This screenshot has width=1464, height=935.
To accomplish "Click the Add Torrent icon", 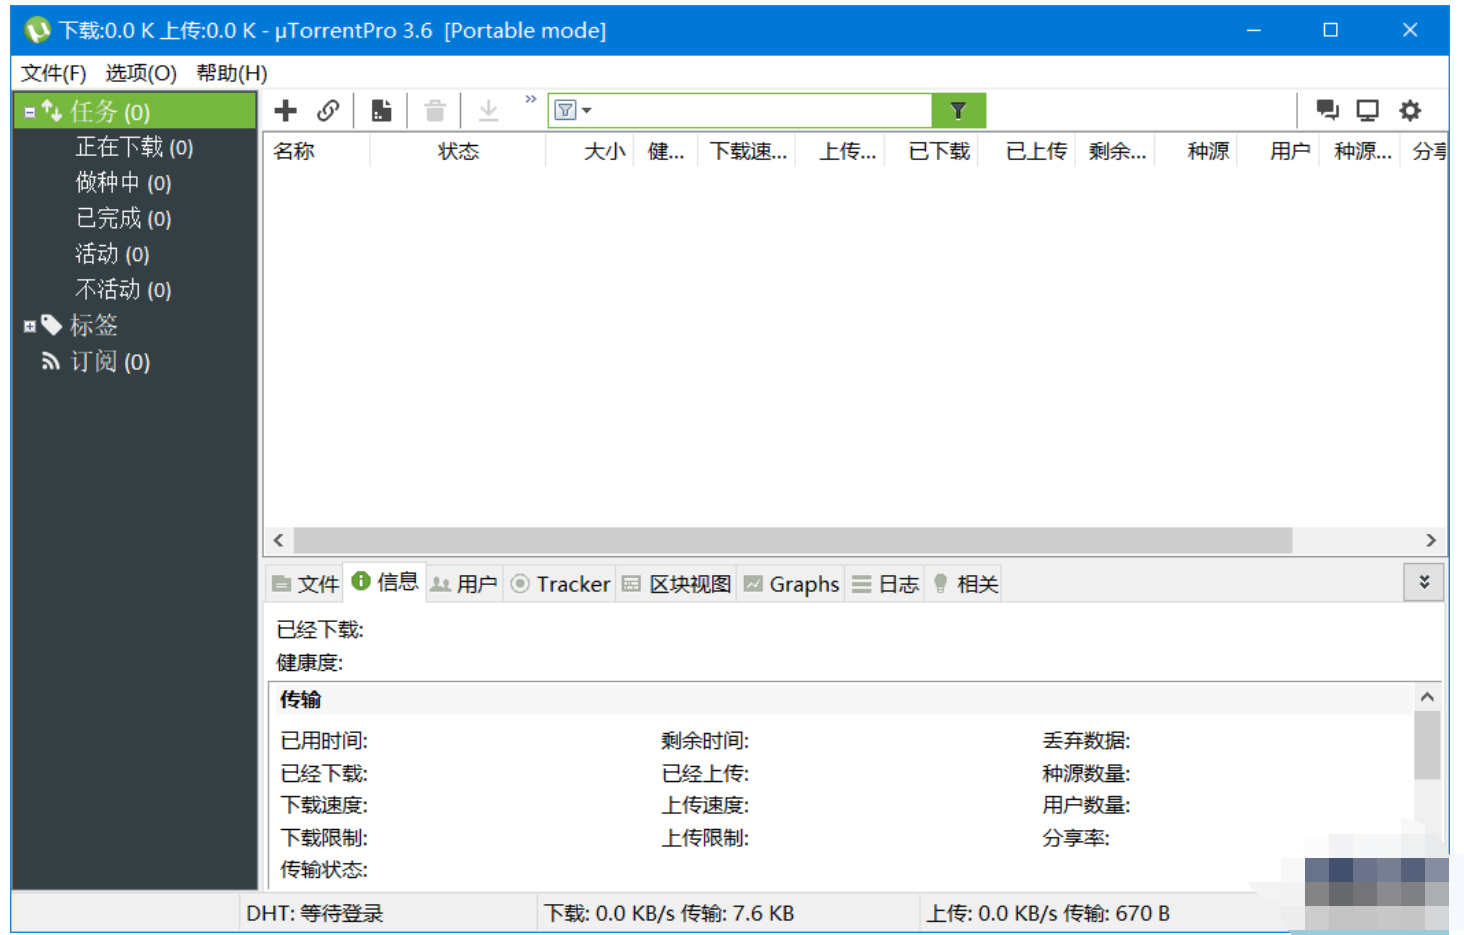I will 285,110.
